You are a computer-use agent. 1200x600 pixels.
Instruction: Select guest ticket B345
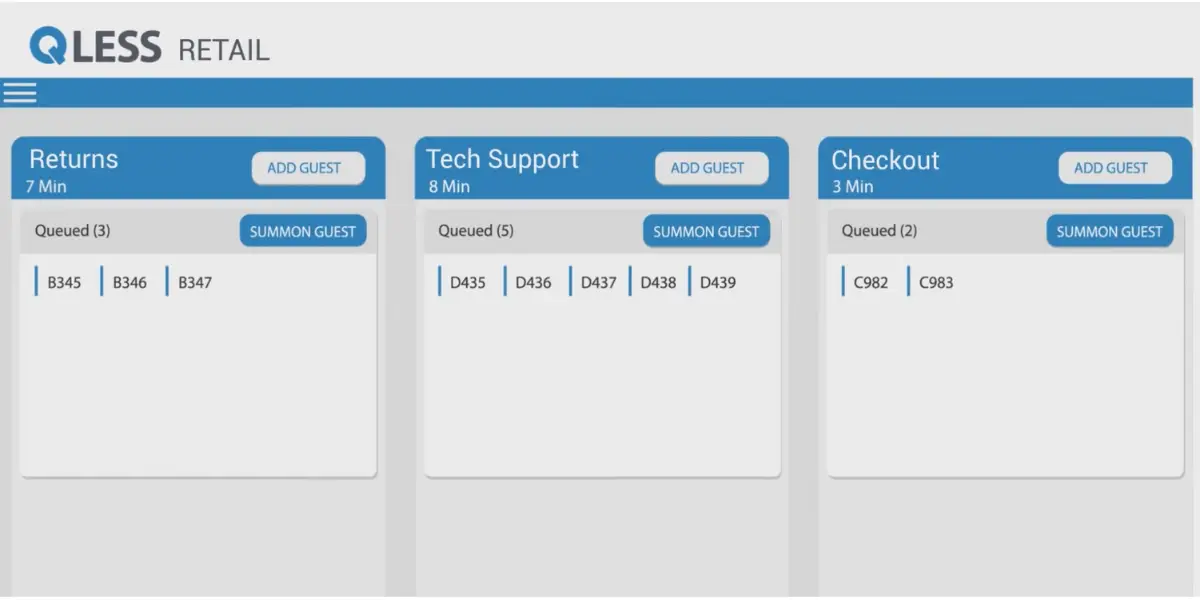tap(59, 282)
